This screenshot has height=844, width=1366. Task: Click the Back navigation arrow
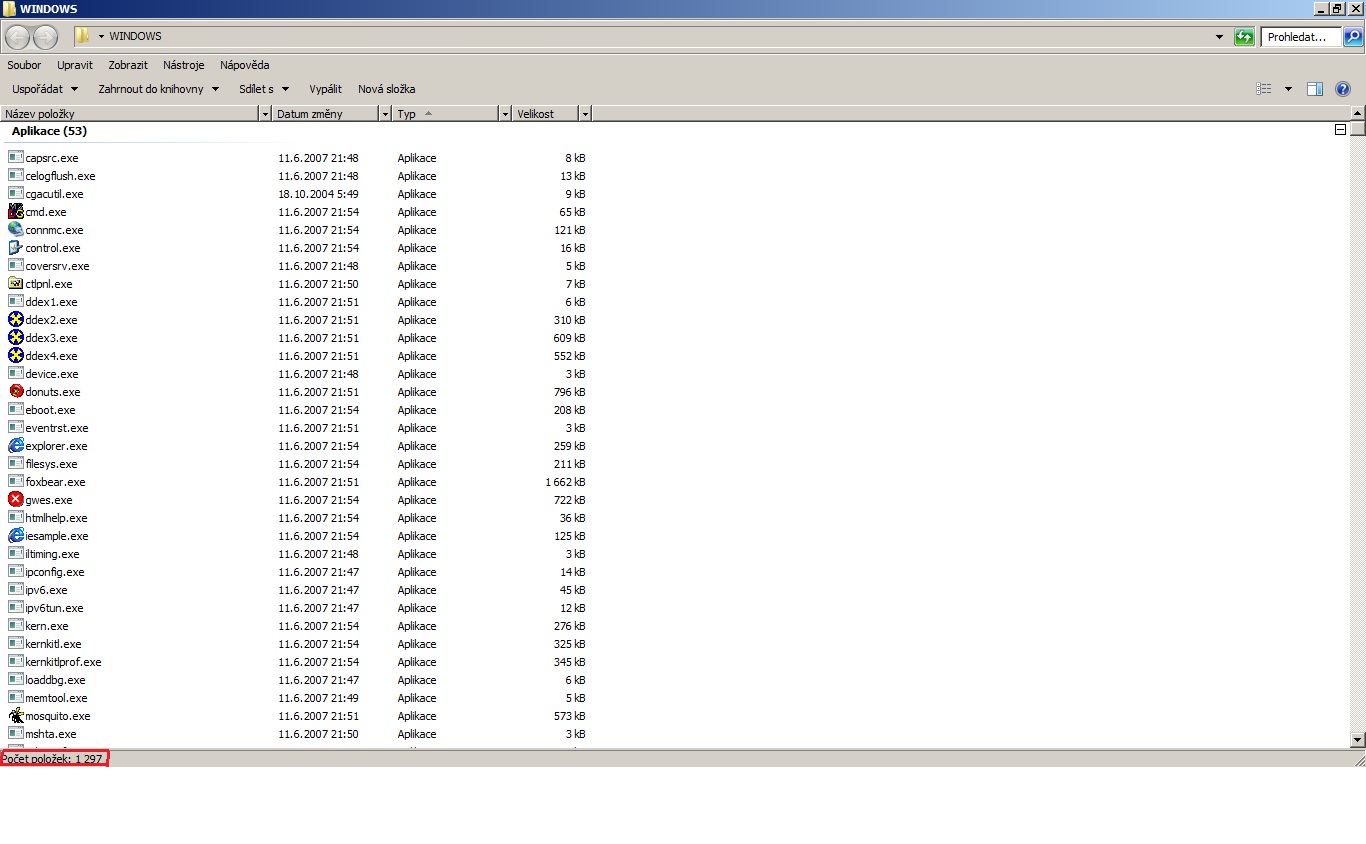(17, 37)
